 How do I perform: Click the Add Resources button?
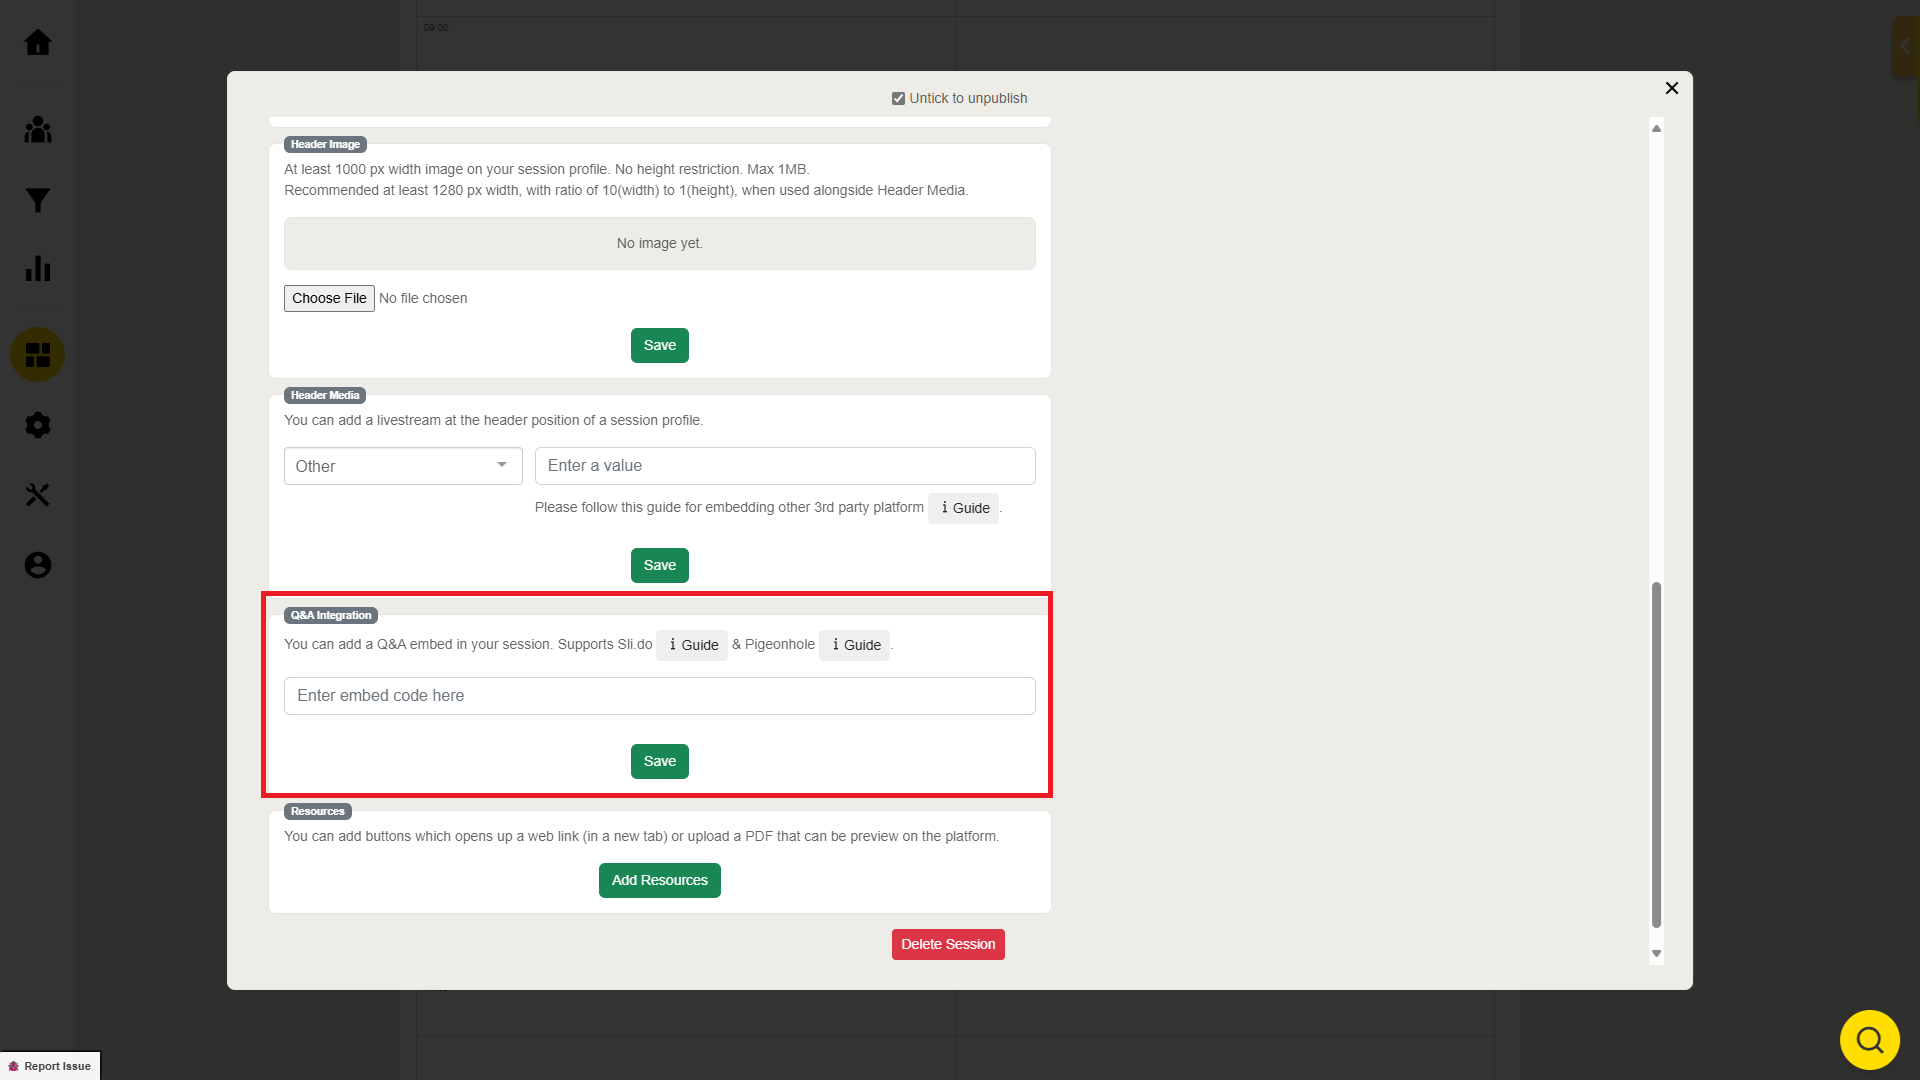[659, 880]
